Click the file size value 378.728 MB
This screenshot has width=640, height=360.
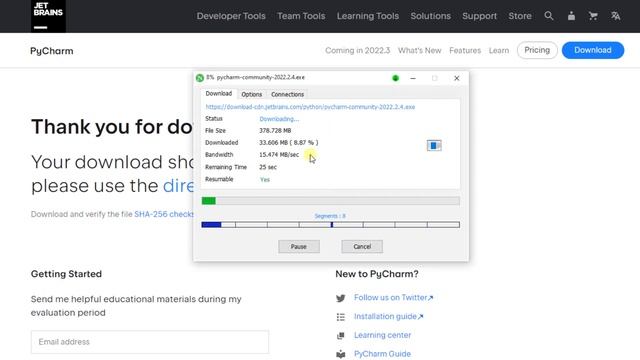pyautogui.click(x=275, y=131)
